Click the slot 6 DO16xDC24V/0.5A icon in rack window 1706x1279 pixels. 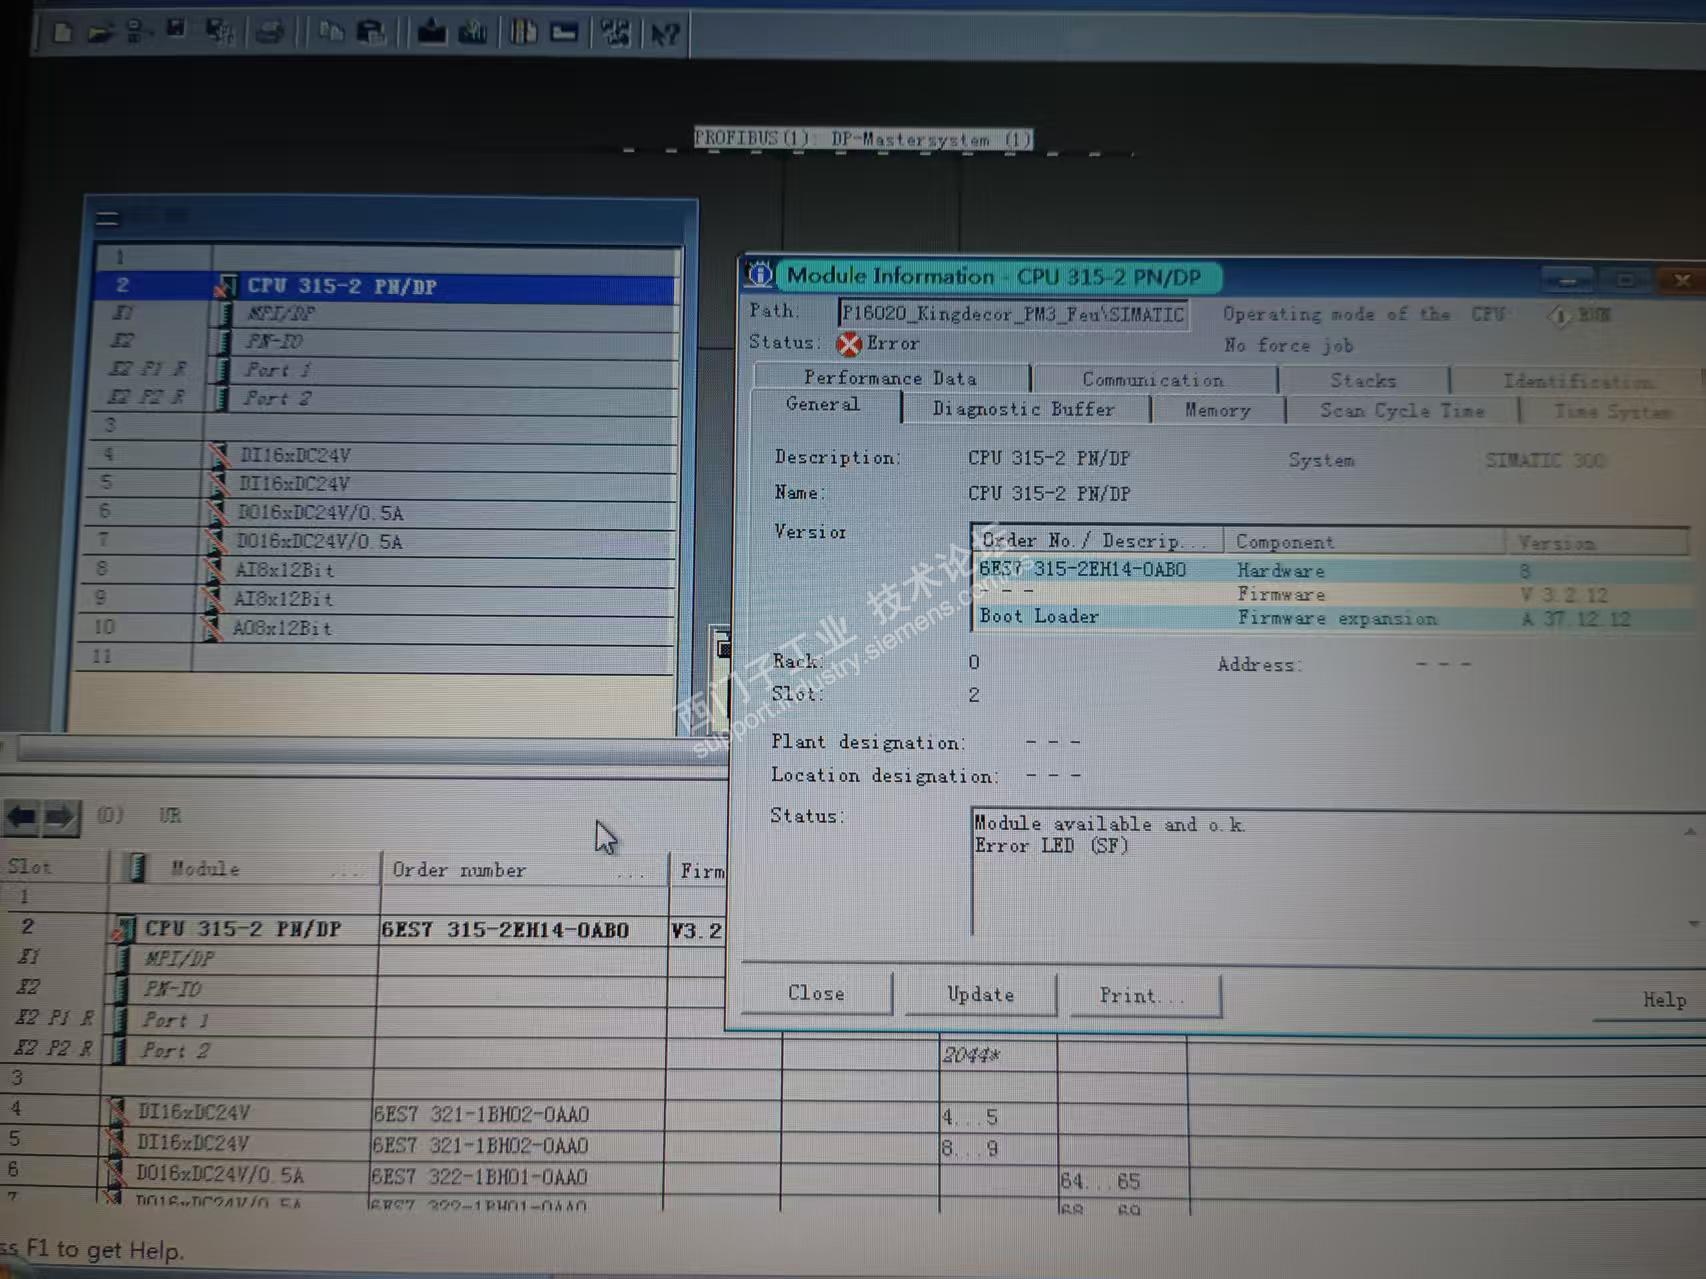[x=216, y=512]
